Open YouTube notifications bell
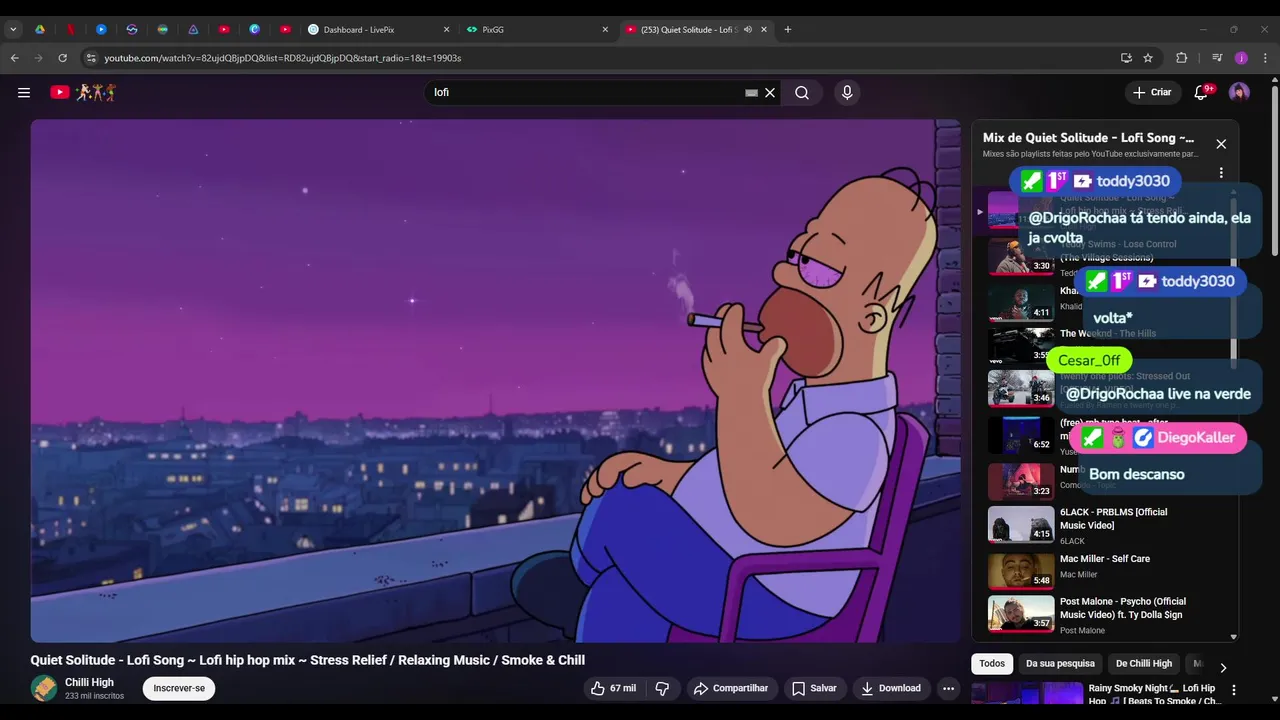 [1201, 92]
